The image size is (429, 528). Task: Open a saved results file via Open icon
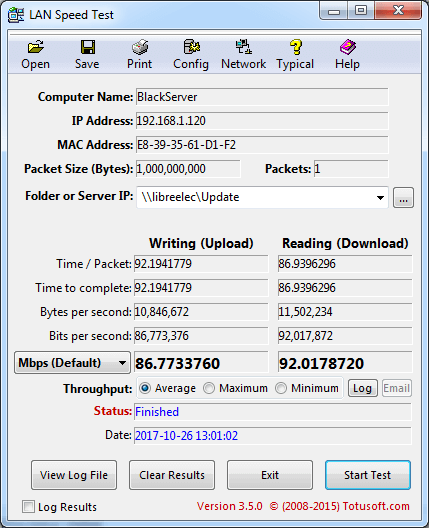coord(35,47)
